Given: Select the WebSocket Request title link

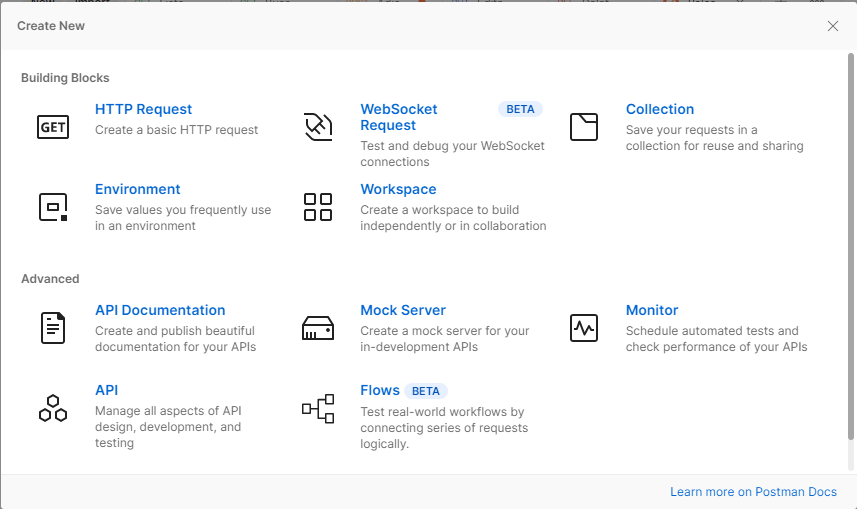Looking at the screenshot, I should pyautogui.click(x=398, y=117).
